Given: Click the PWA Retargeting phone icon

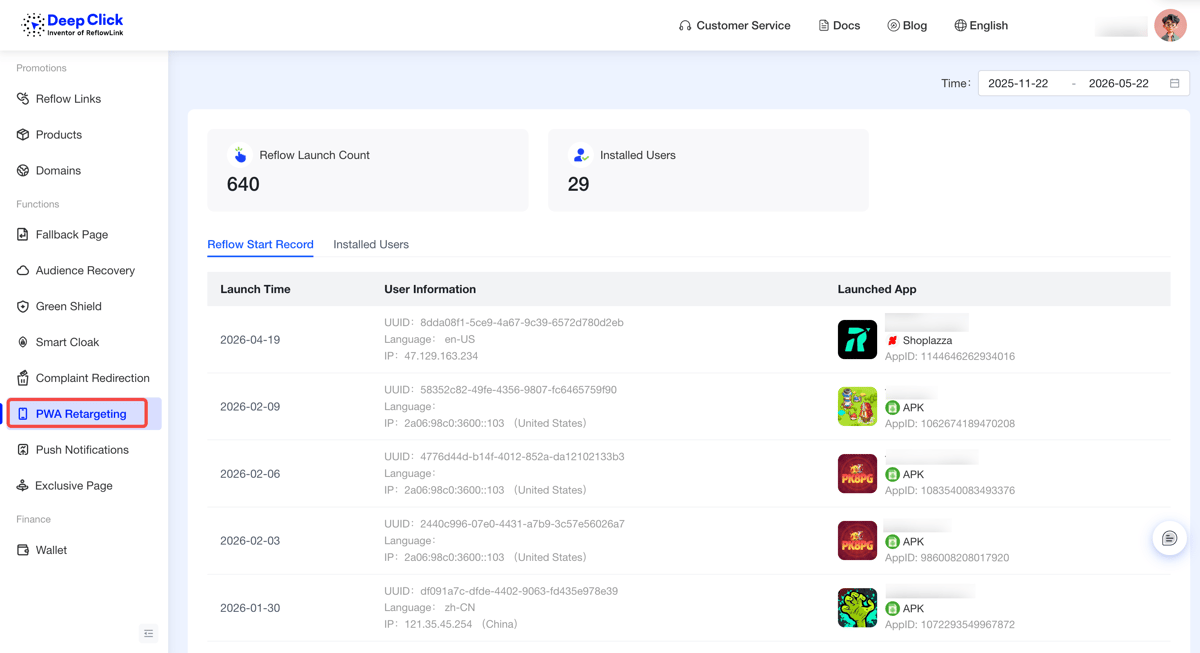Looking at the screenshot, I should tap(23, 414).
